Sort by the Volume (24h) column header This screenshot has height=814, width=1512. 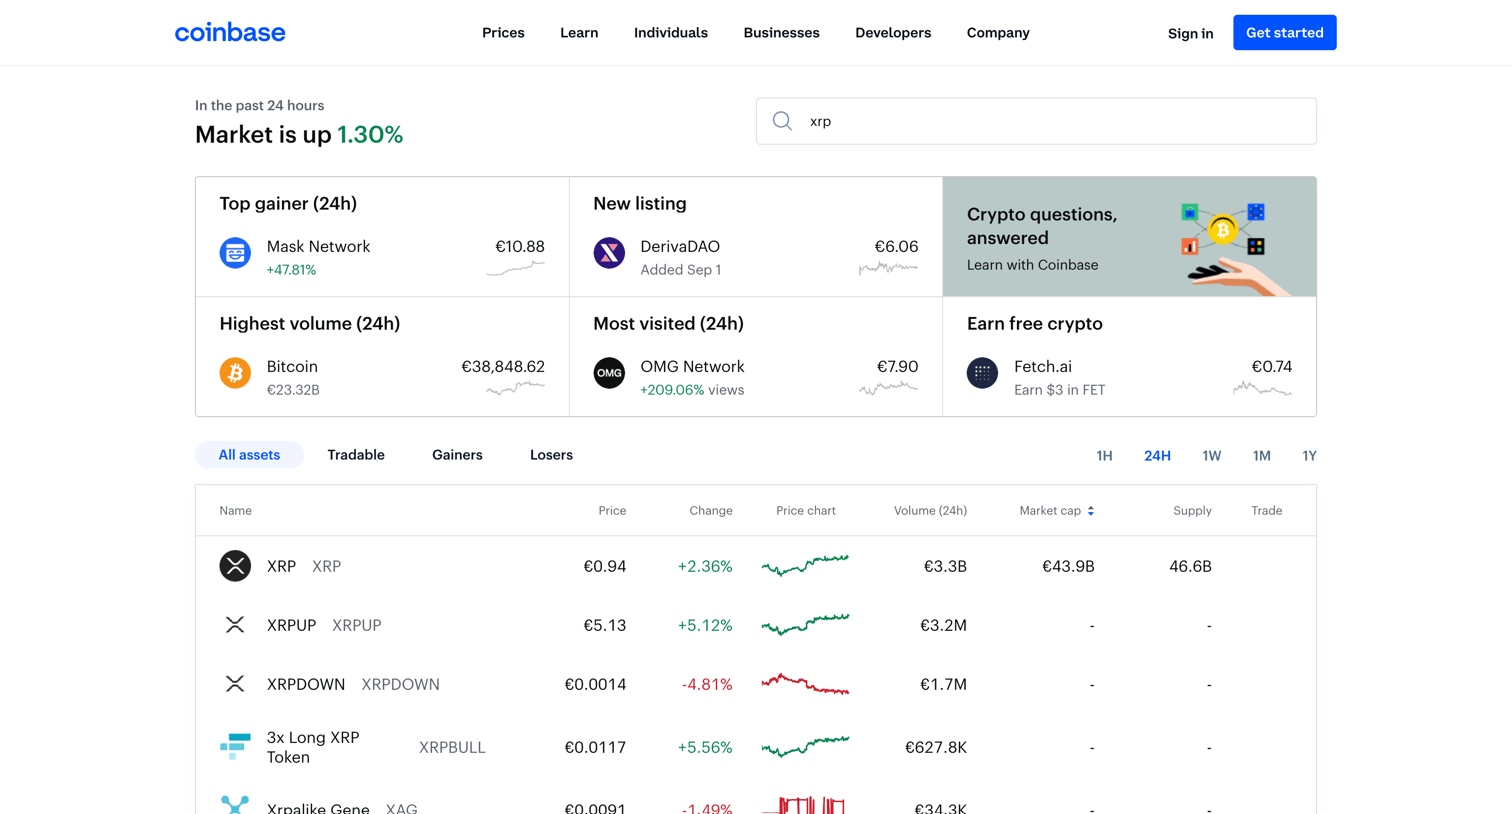930,511
